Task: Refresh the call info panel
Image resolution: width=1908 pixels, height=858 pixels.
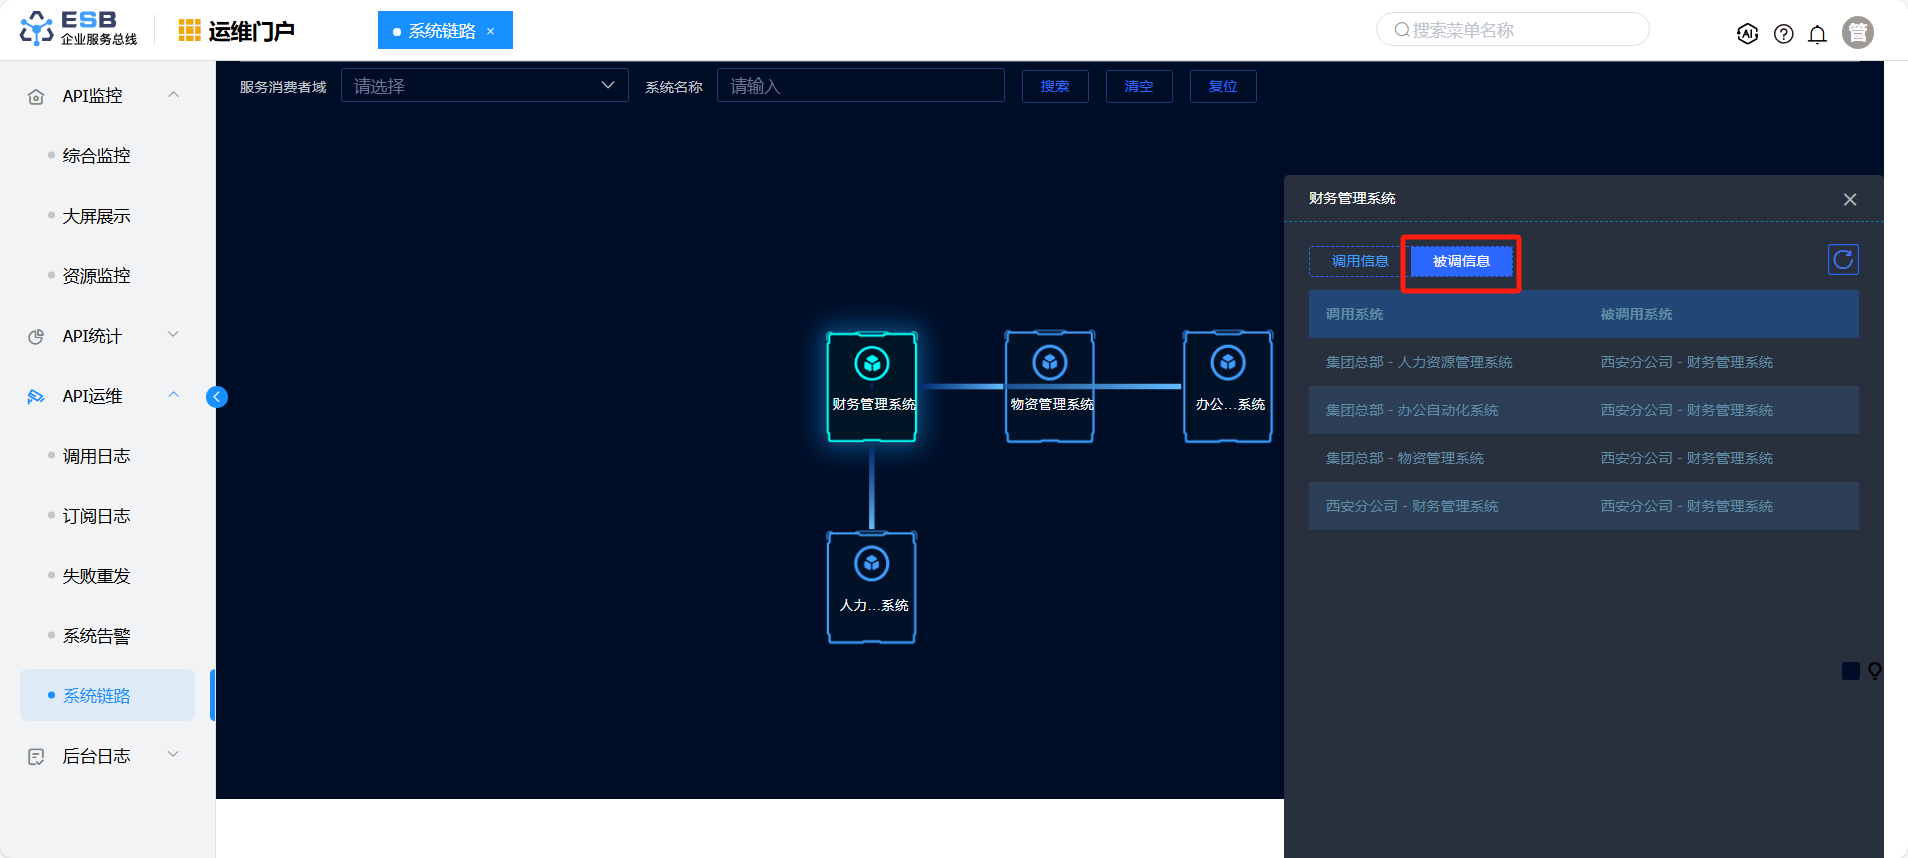Action: pos(1842,260)
